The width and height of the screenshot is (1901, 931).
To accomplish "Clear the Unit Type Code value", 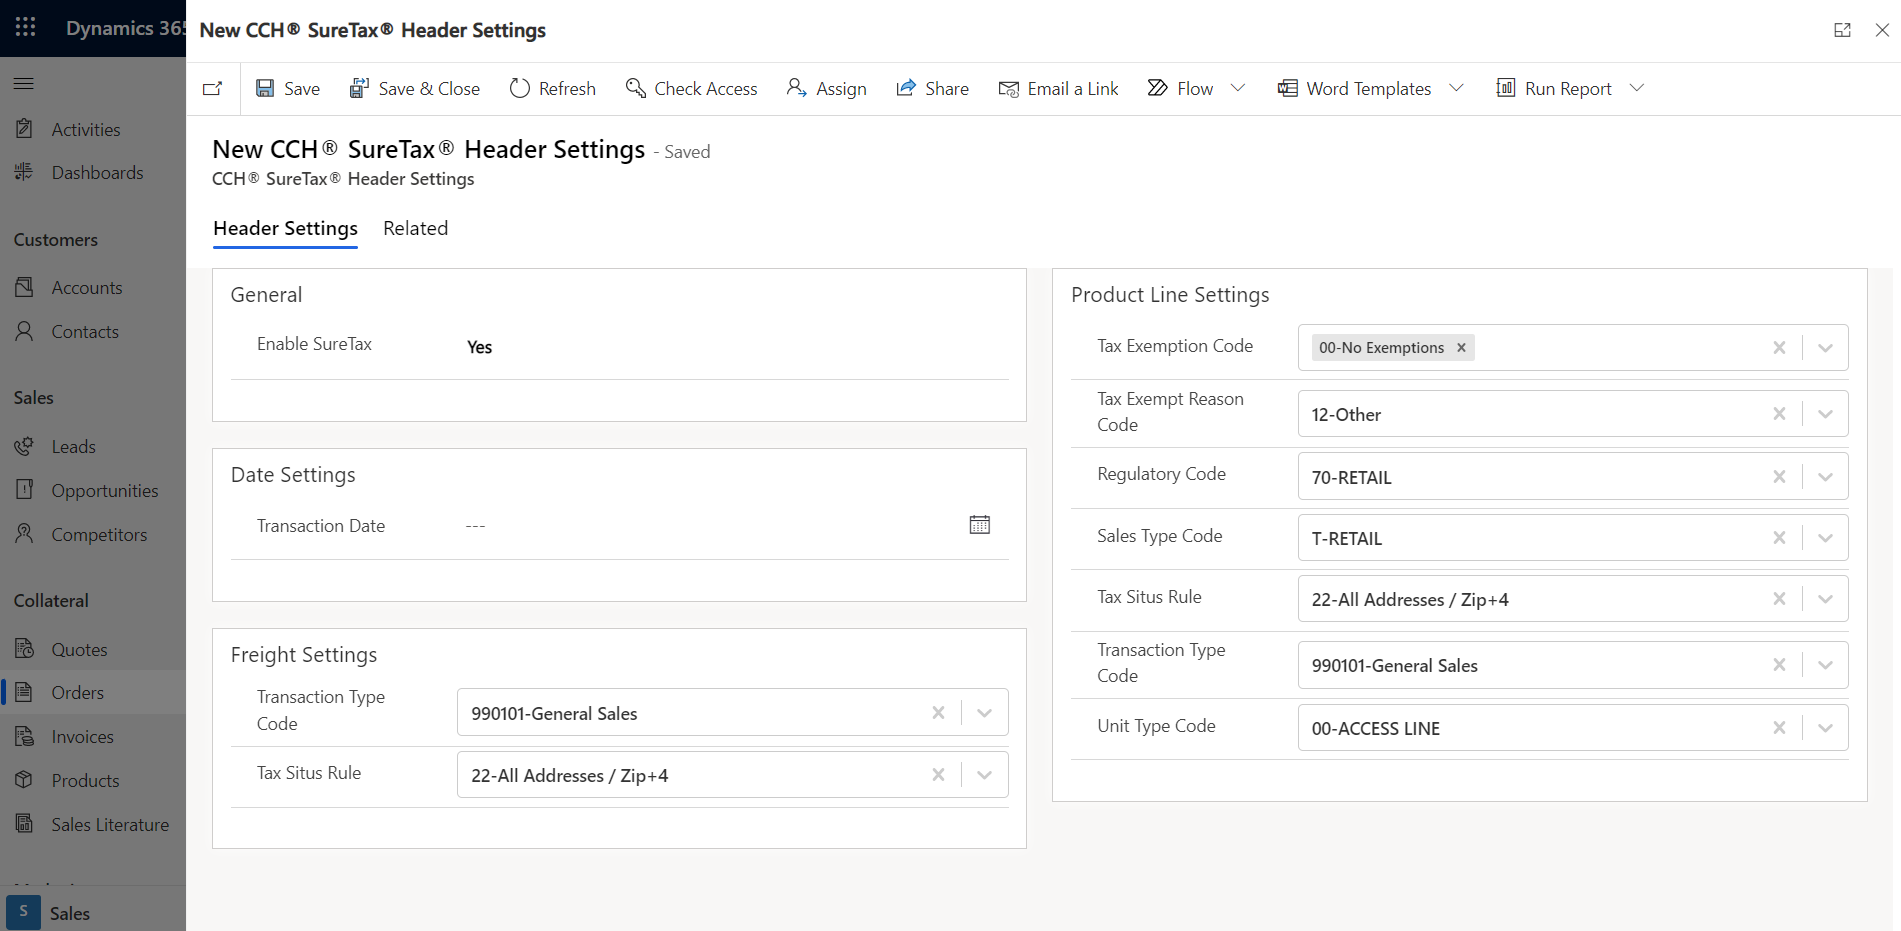I will click(x=1779, y=728).
